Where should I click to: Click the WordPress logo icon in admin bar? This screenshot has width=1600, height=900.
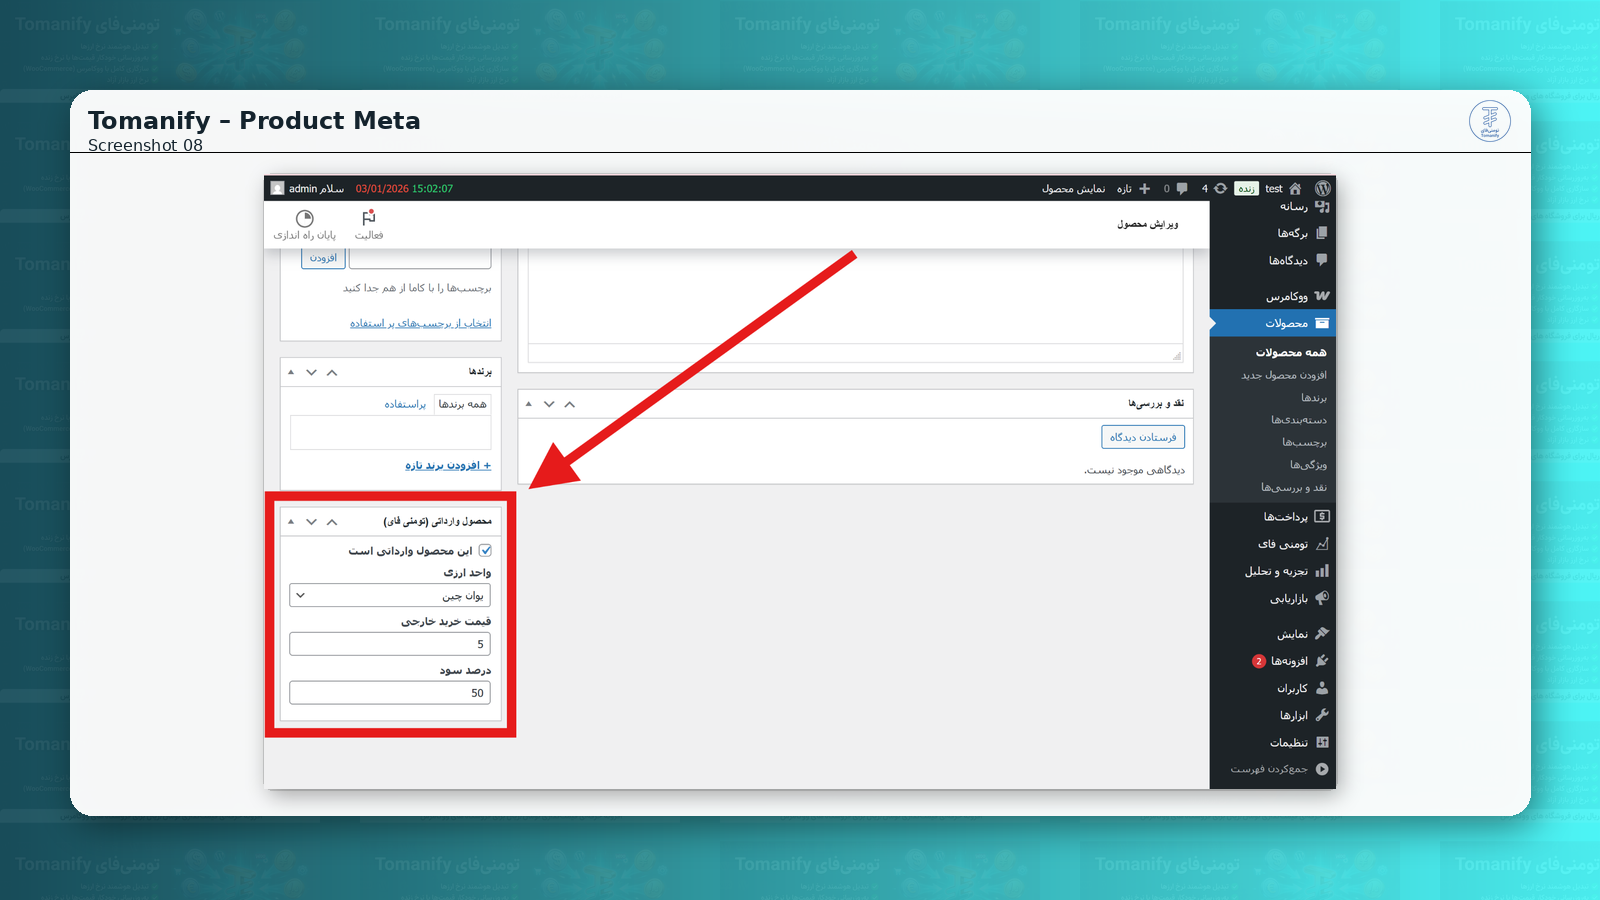(1323, 188)
